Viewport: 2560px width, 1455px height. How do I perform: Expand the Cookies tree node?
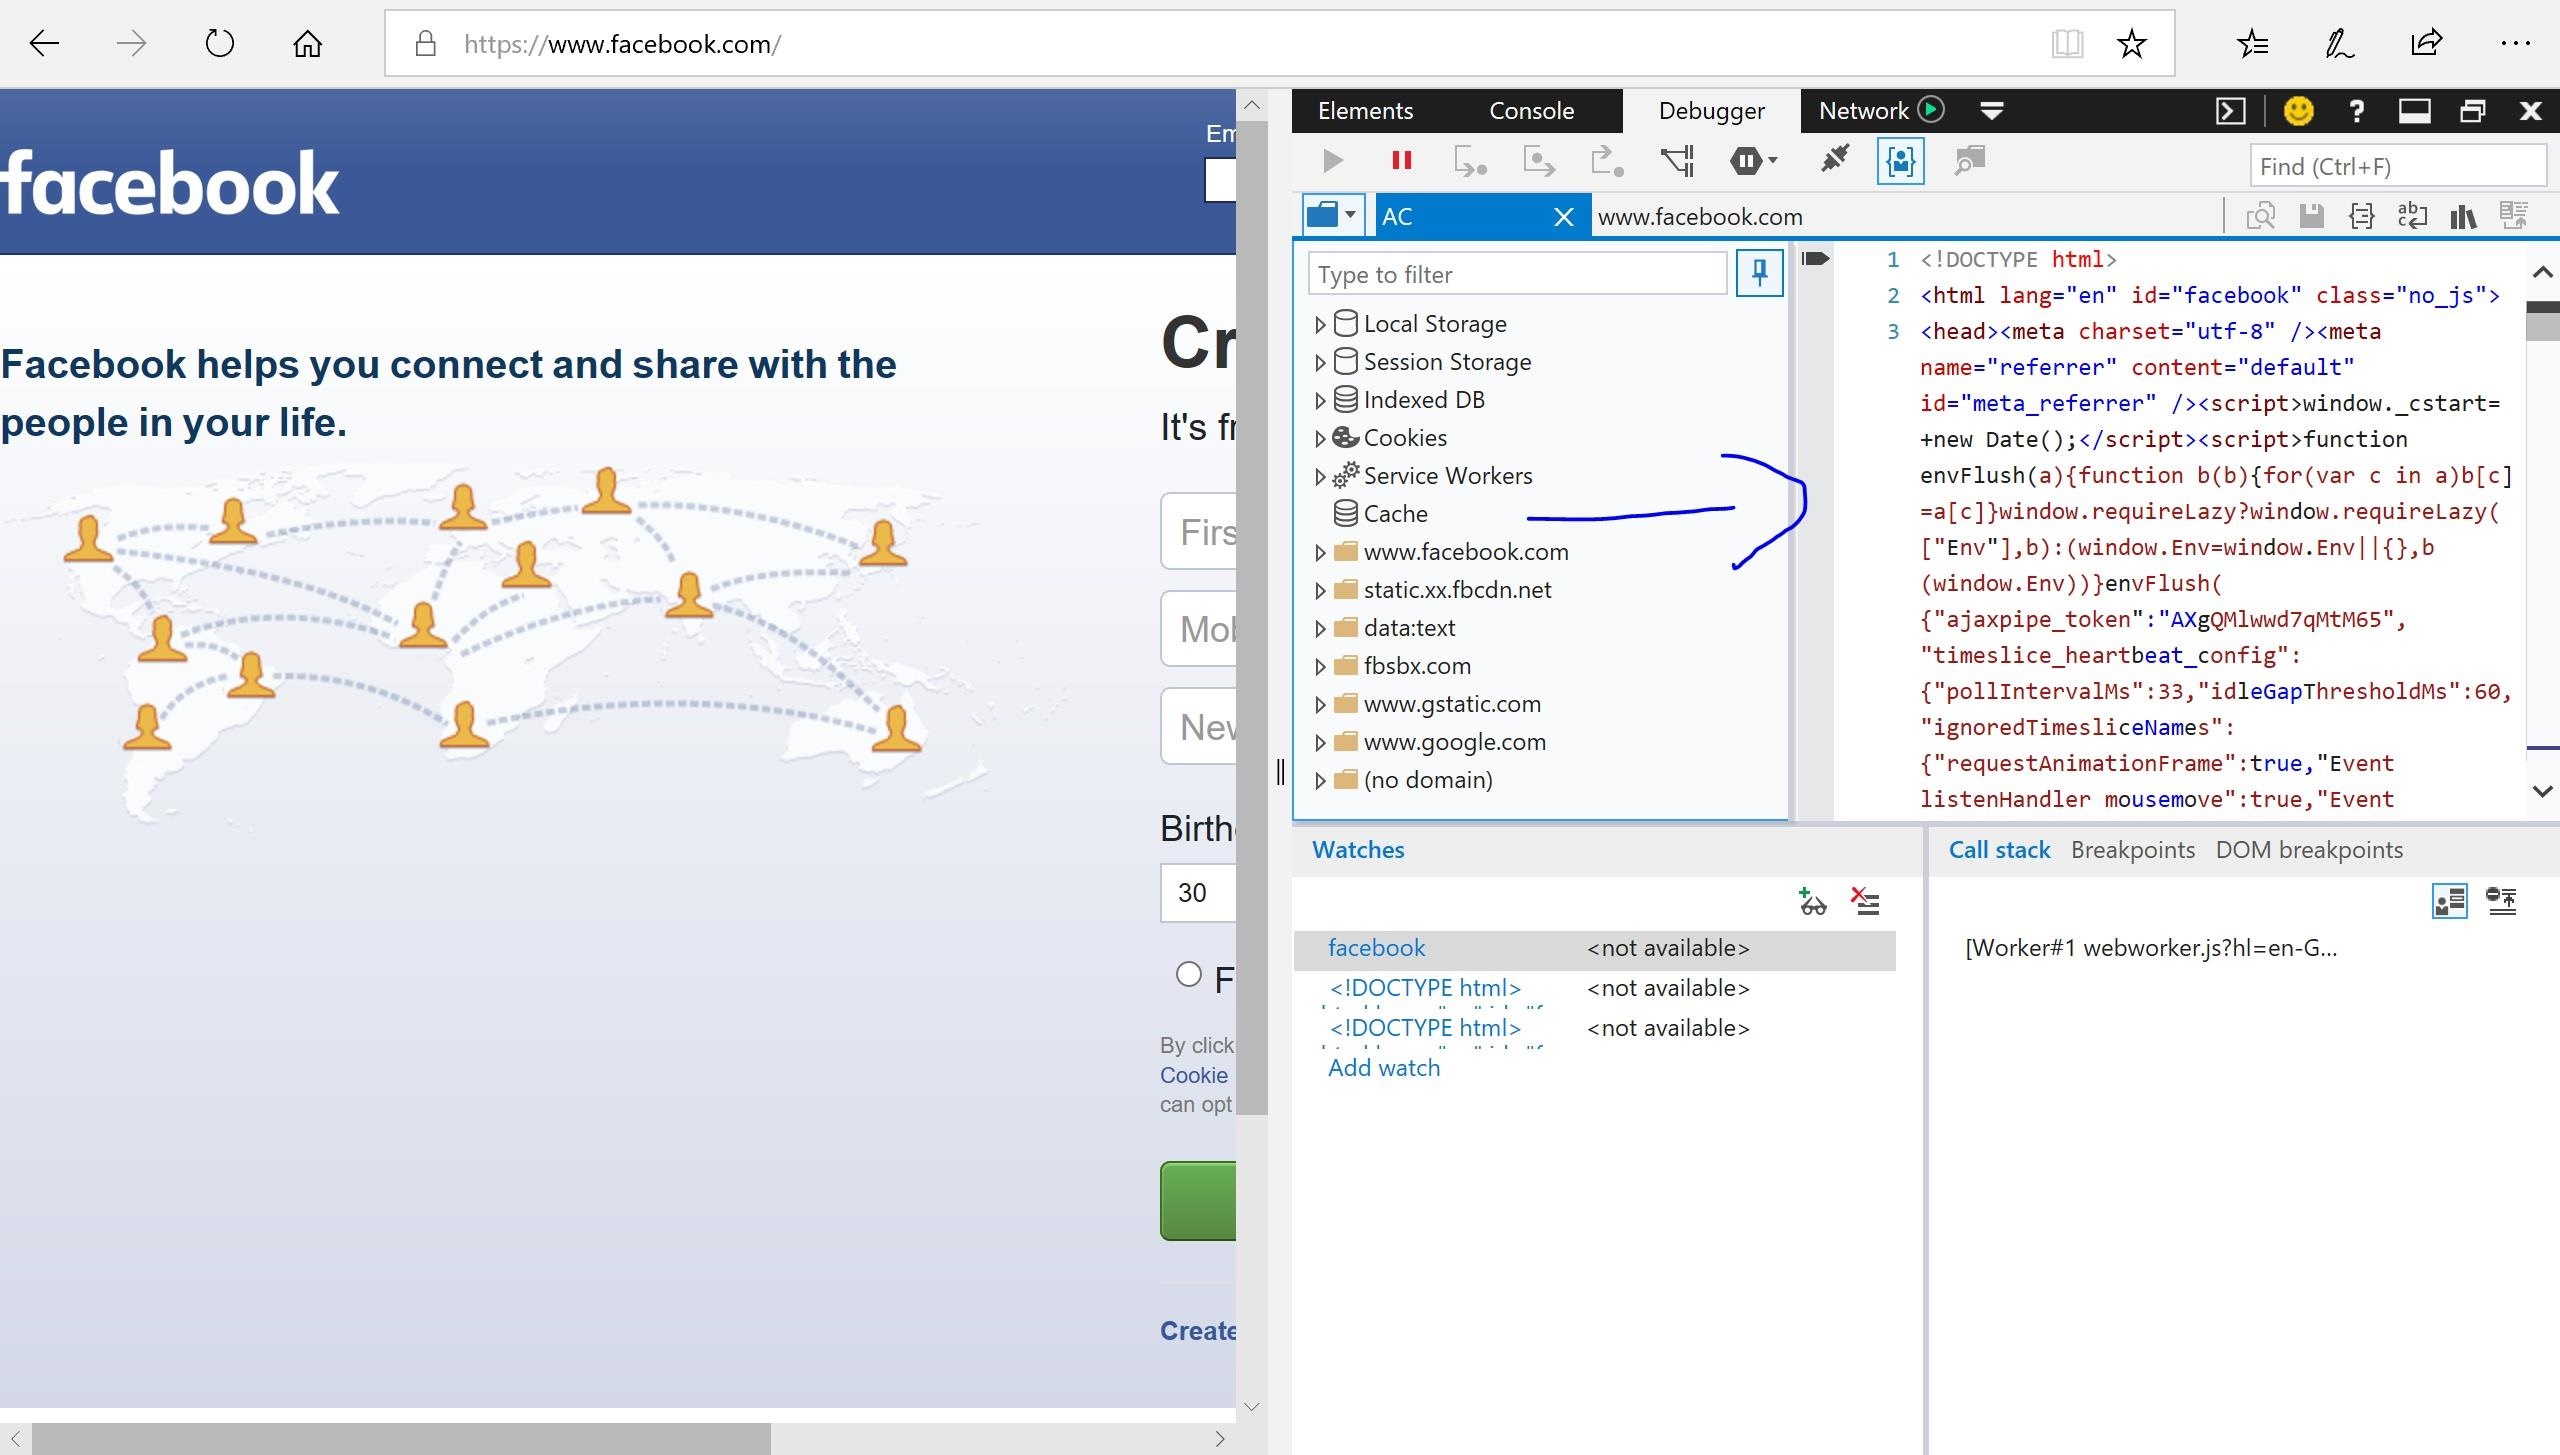[1320, 438]
